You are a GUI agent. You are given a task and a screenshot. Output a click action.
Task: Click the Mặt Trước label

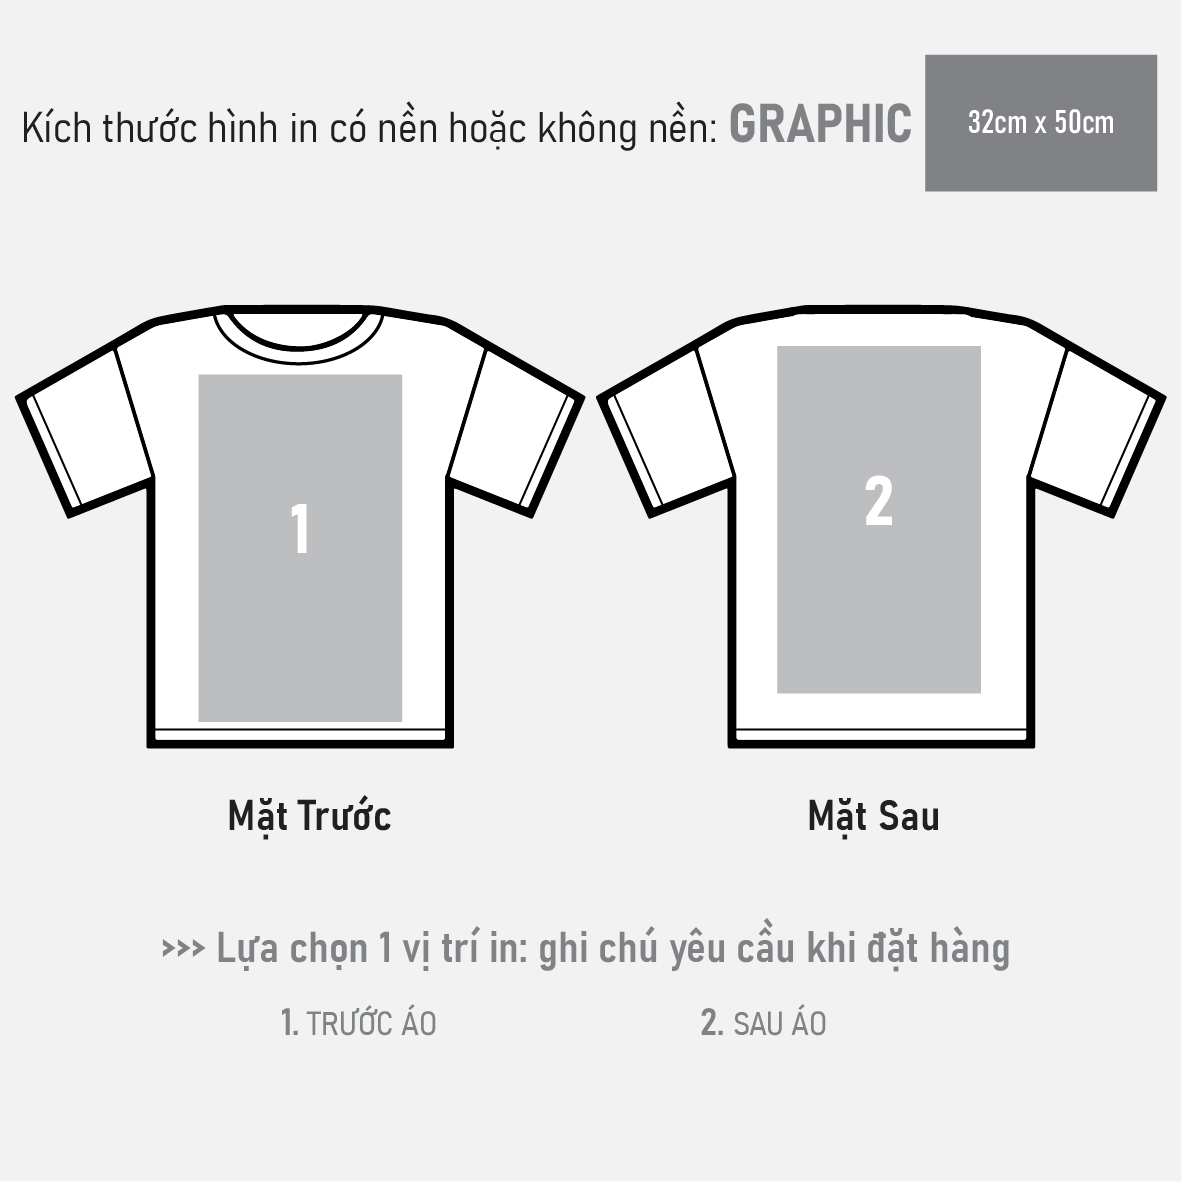310,816
